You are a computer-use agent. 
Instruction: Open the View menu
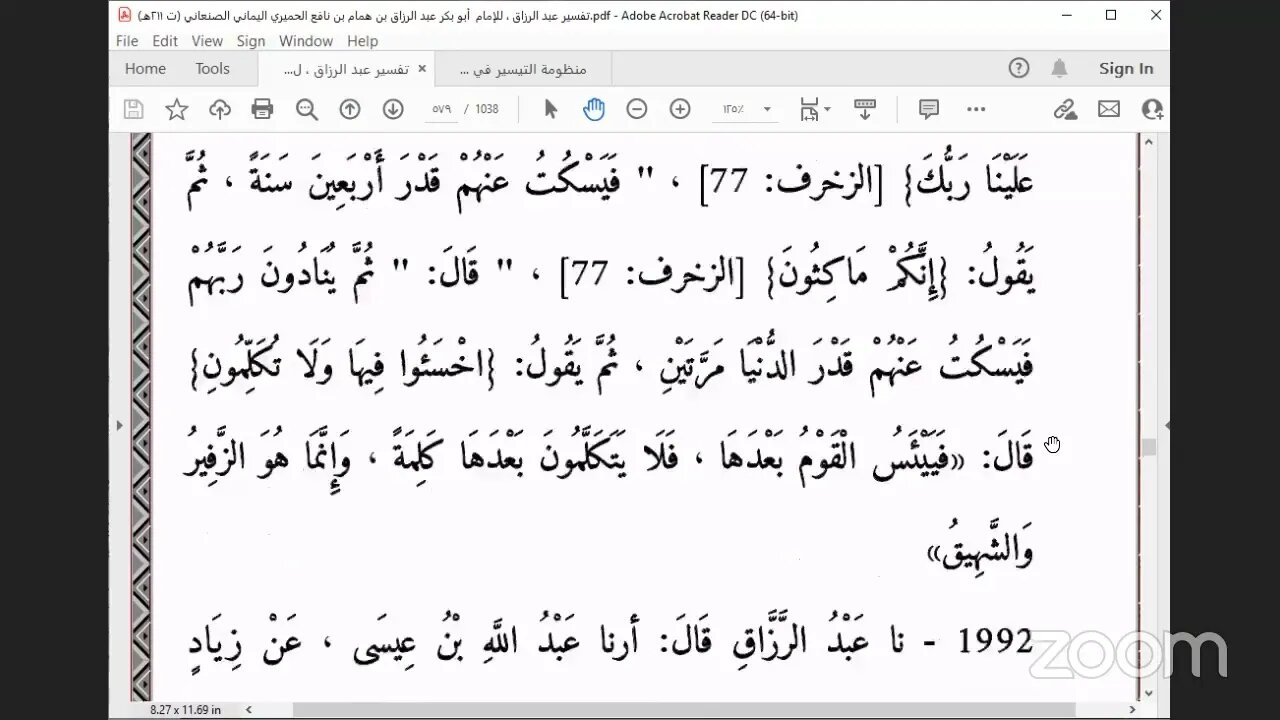[x=207, y=41]
